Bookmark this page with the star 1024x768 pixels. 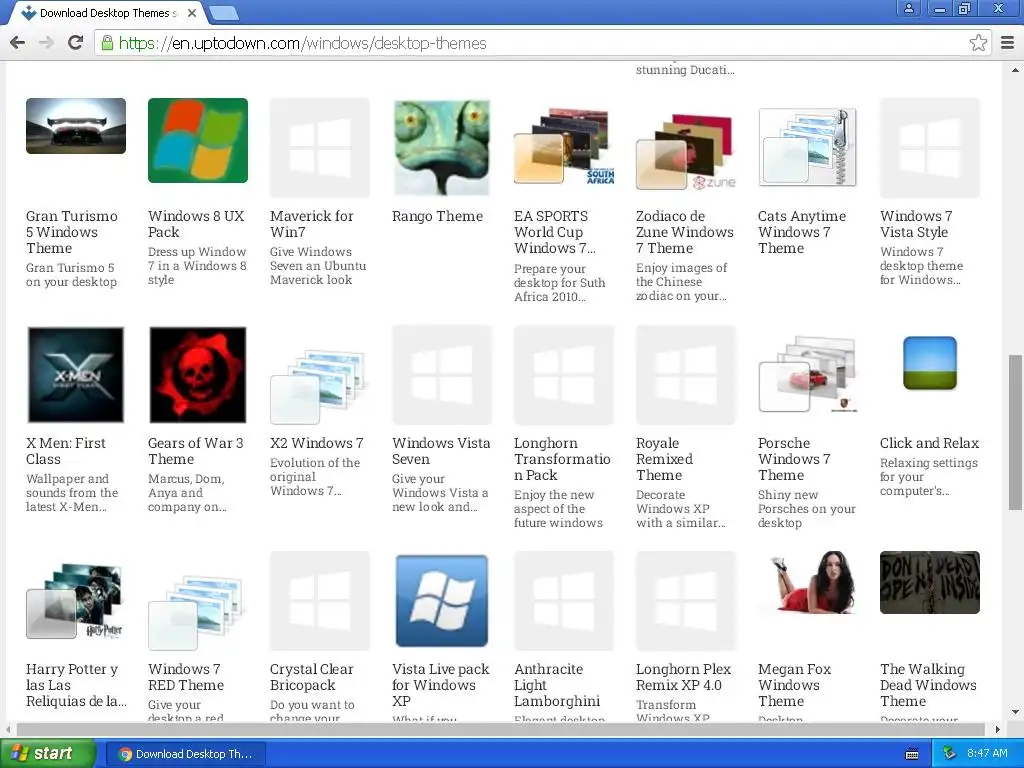pos(978,43)
